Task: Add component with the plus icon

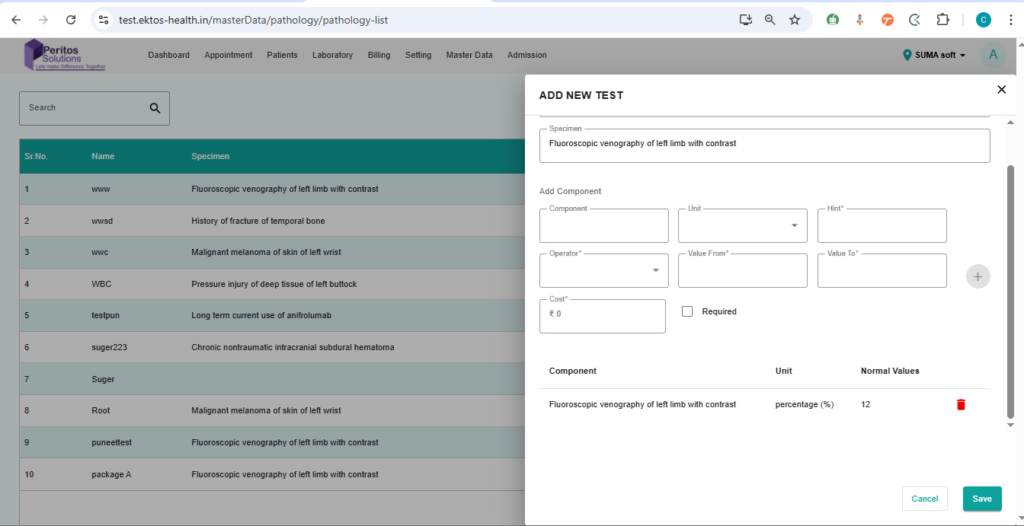Action: tap(978, 277)
